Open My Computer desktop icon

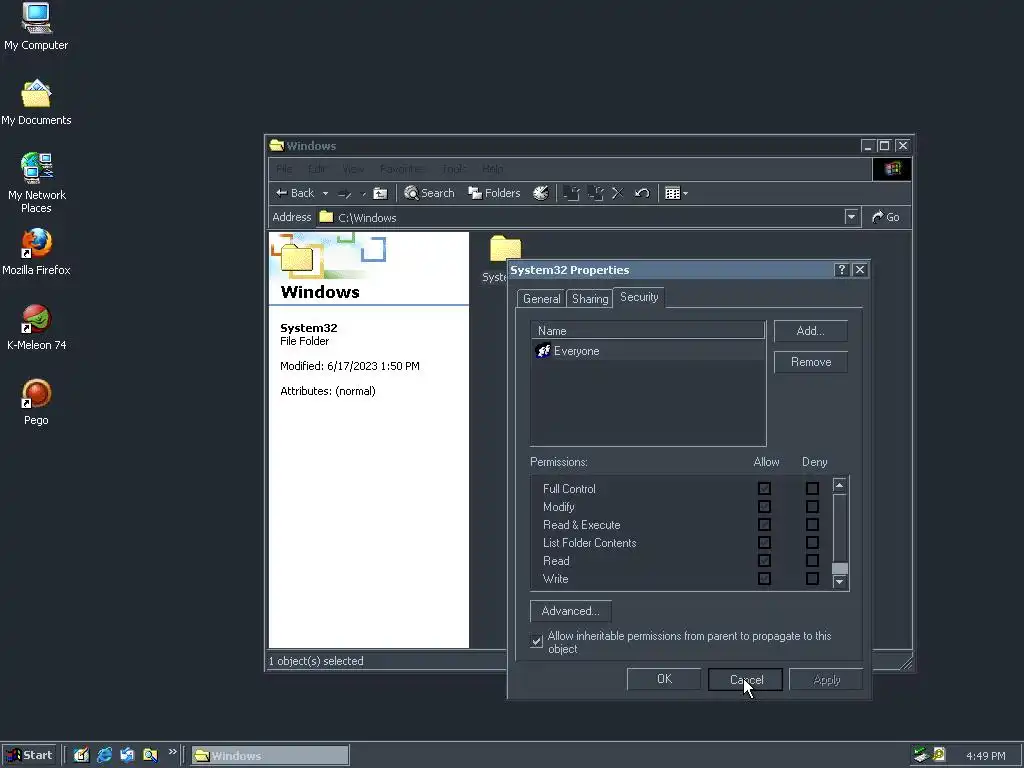click(36, 26)
